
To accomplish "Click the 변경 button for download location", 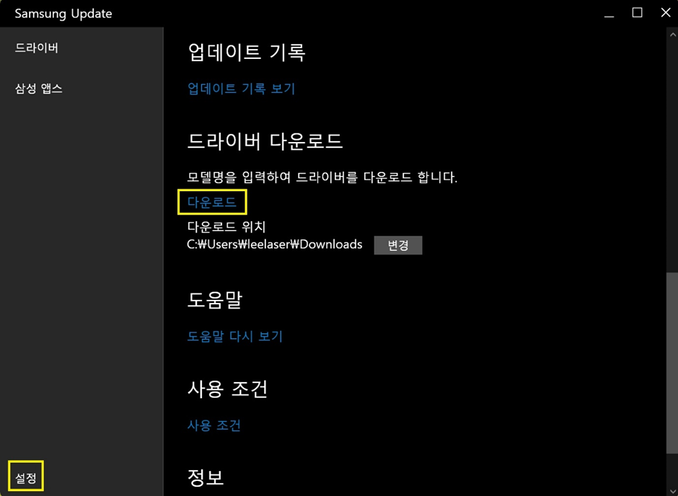I will pyautogui.click(x=398, y=245).
